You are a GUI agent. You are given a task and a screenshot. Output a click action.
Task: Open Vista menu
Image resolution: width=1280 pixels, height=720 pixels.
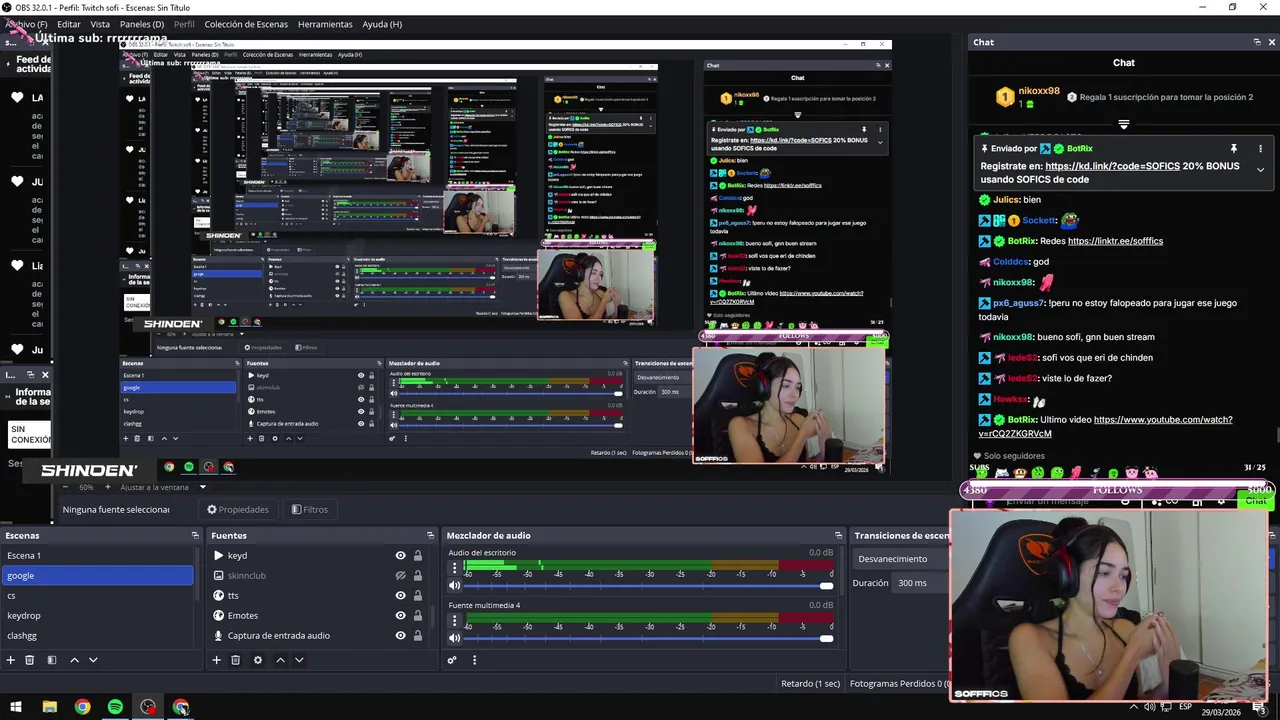tap(100, 24)
